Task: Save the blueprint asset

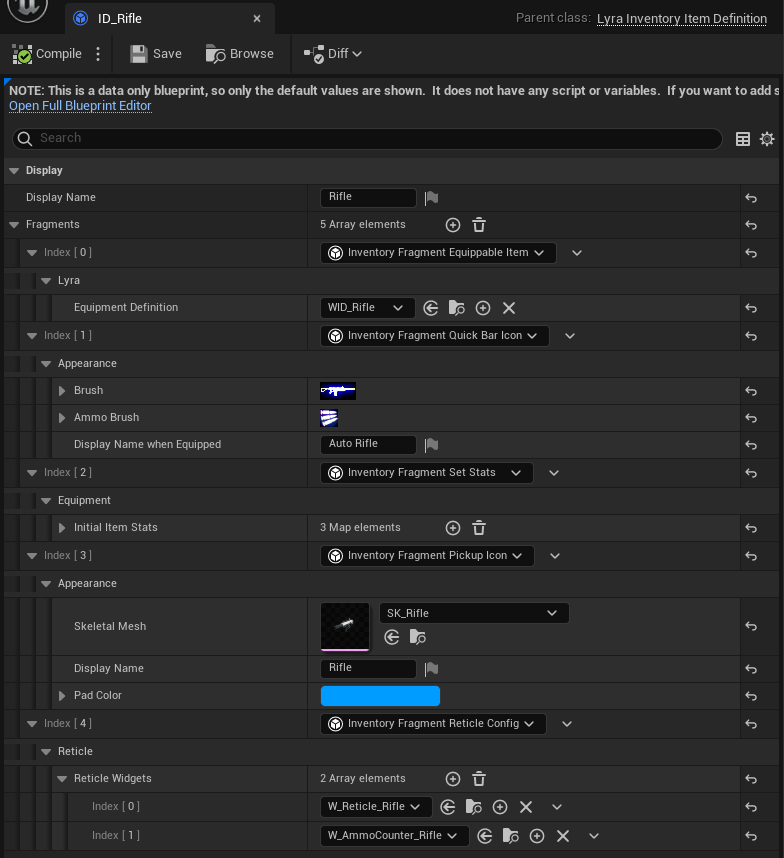Action: pyautogui.click(x=156, y=54)
